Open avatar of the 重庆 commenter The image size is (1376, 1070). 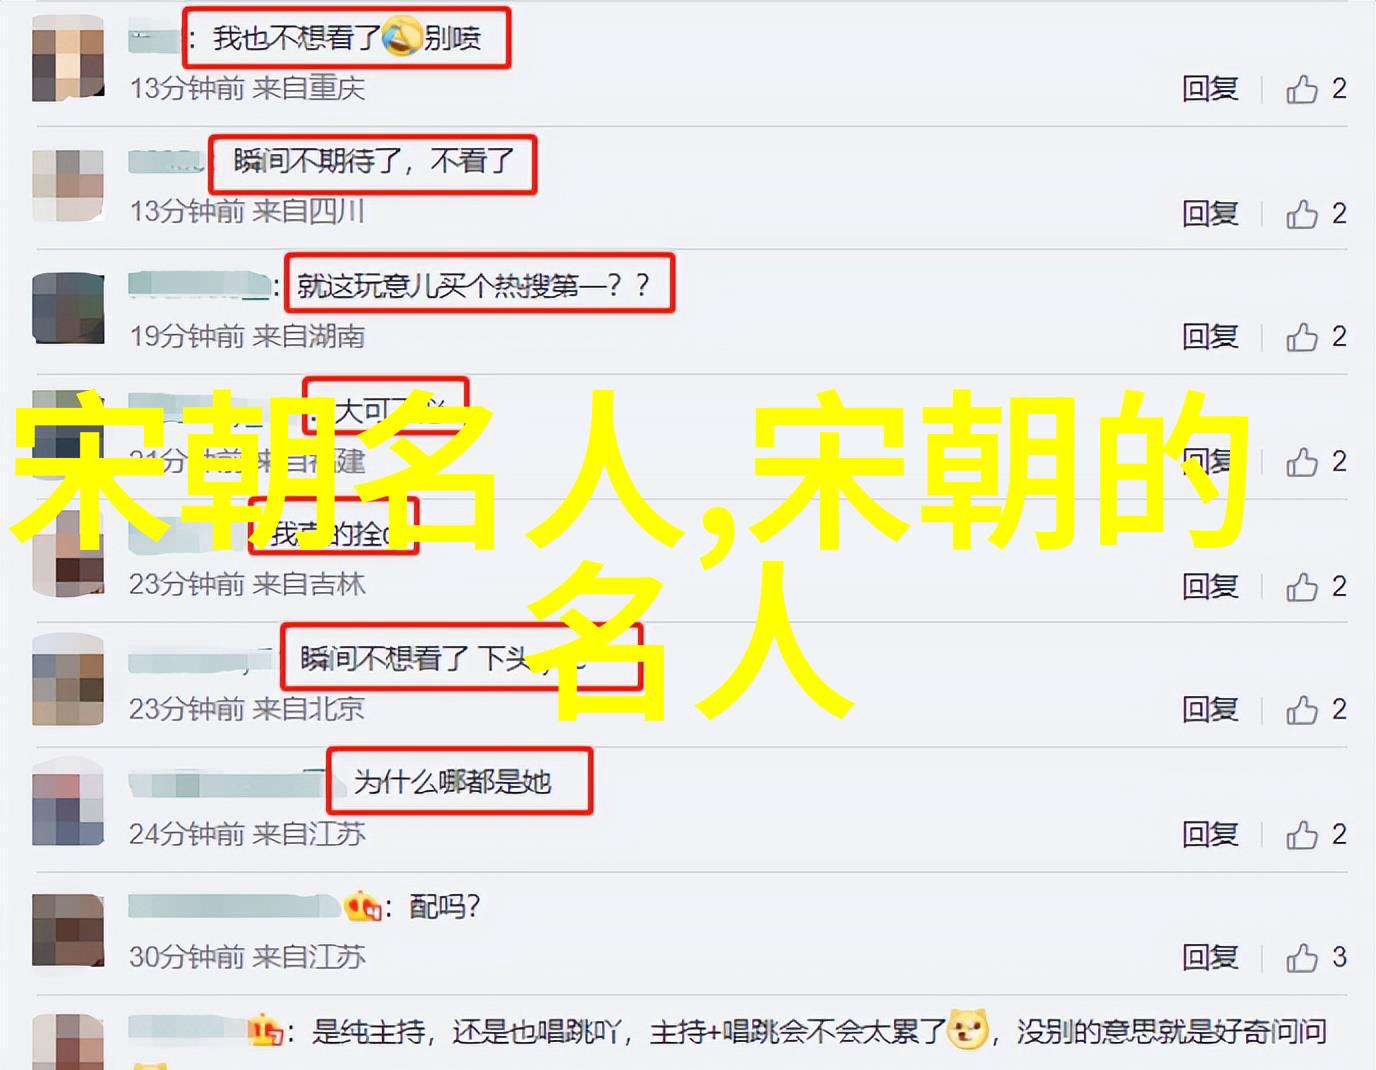click(x=68, y=62)
